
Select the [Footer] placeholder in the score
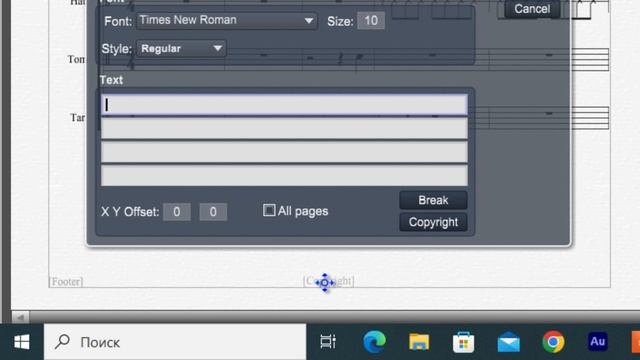(66, 282)
